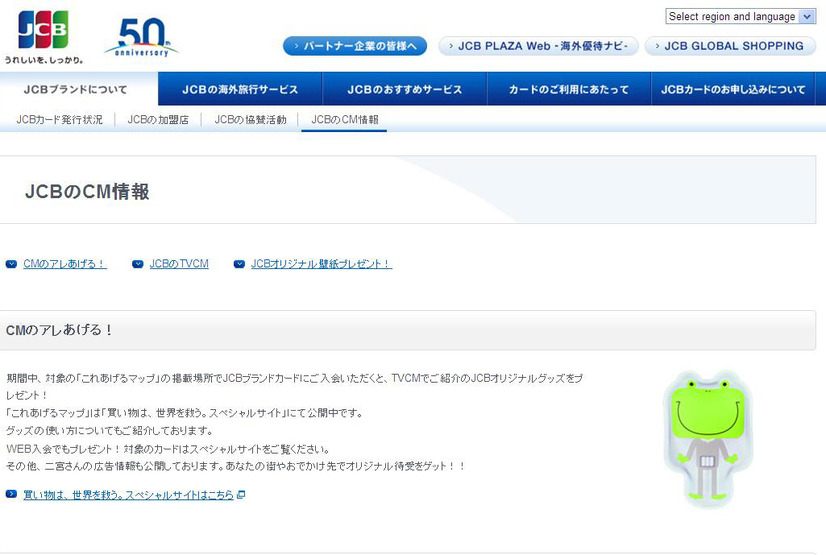Click down-arrow icon beside JCBオリジナル壁紙プレゼント link
The height and width of the screenshot is (555, 826).
pyautogui.click(x=239, y=264)
